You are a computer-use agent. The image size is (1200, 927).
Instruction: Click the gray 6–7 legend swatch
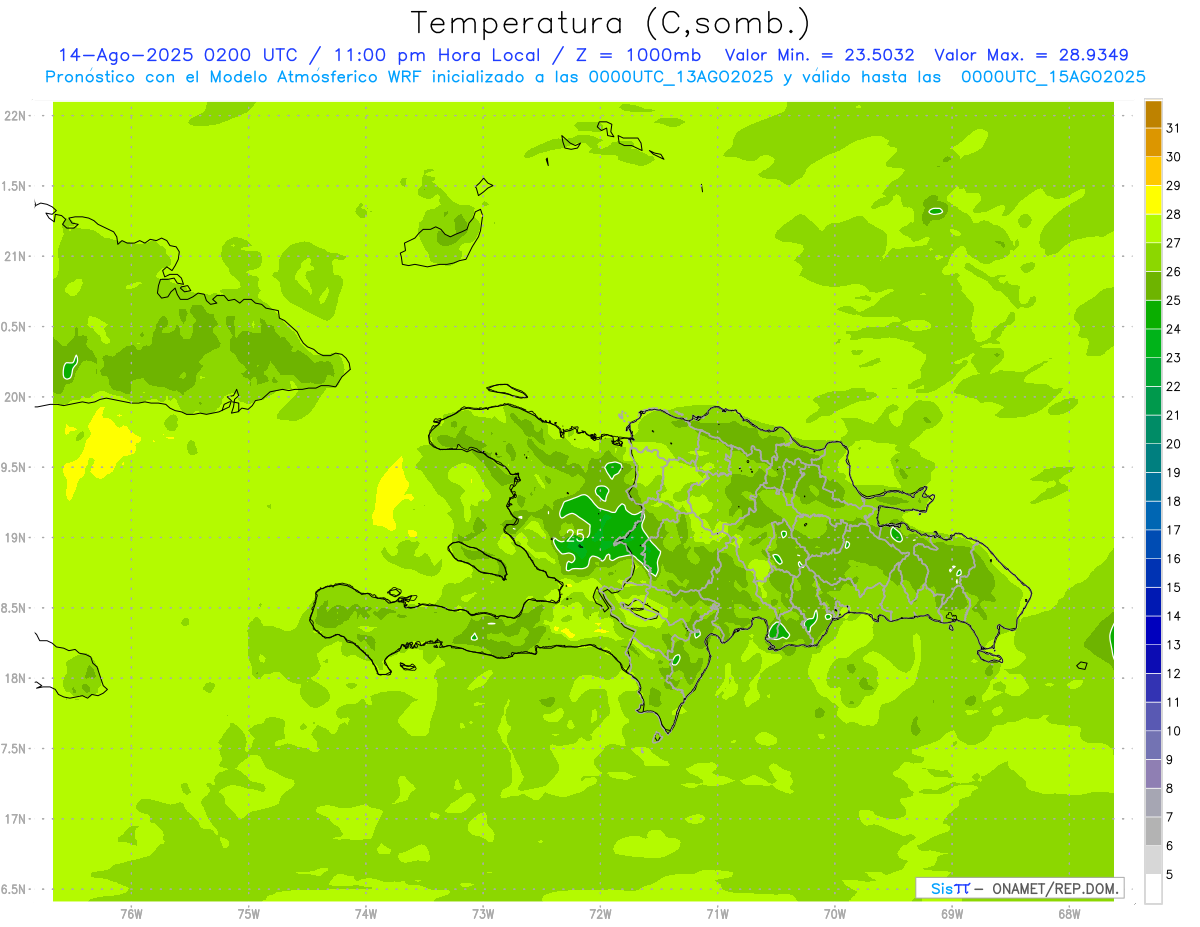(1153, 832)
